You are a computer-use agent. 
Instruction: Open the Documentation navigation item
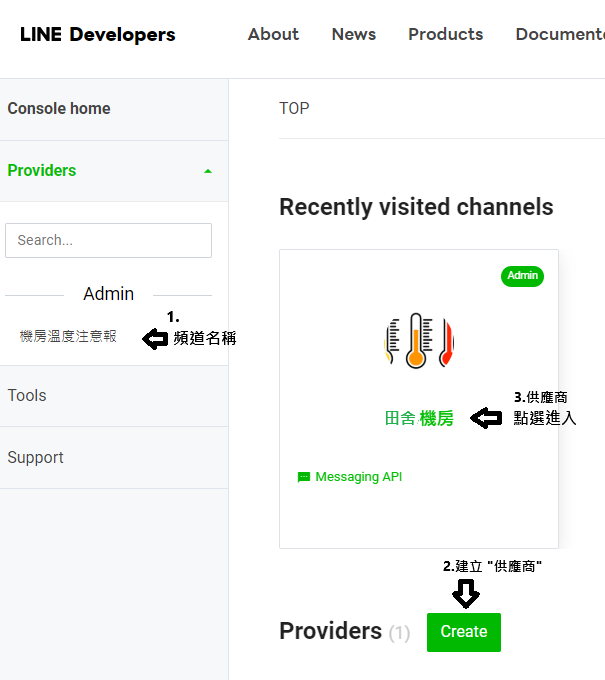(560, 34)
